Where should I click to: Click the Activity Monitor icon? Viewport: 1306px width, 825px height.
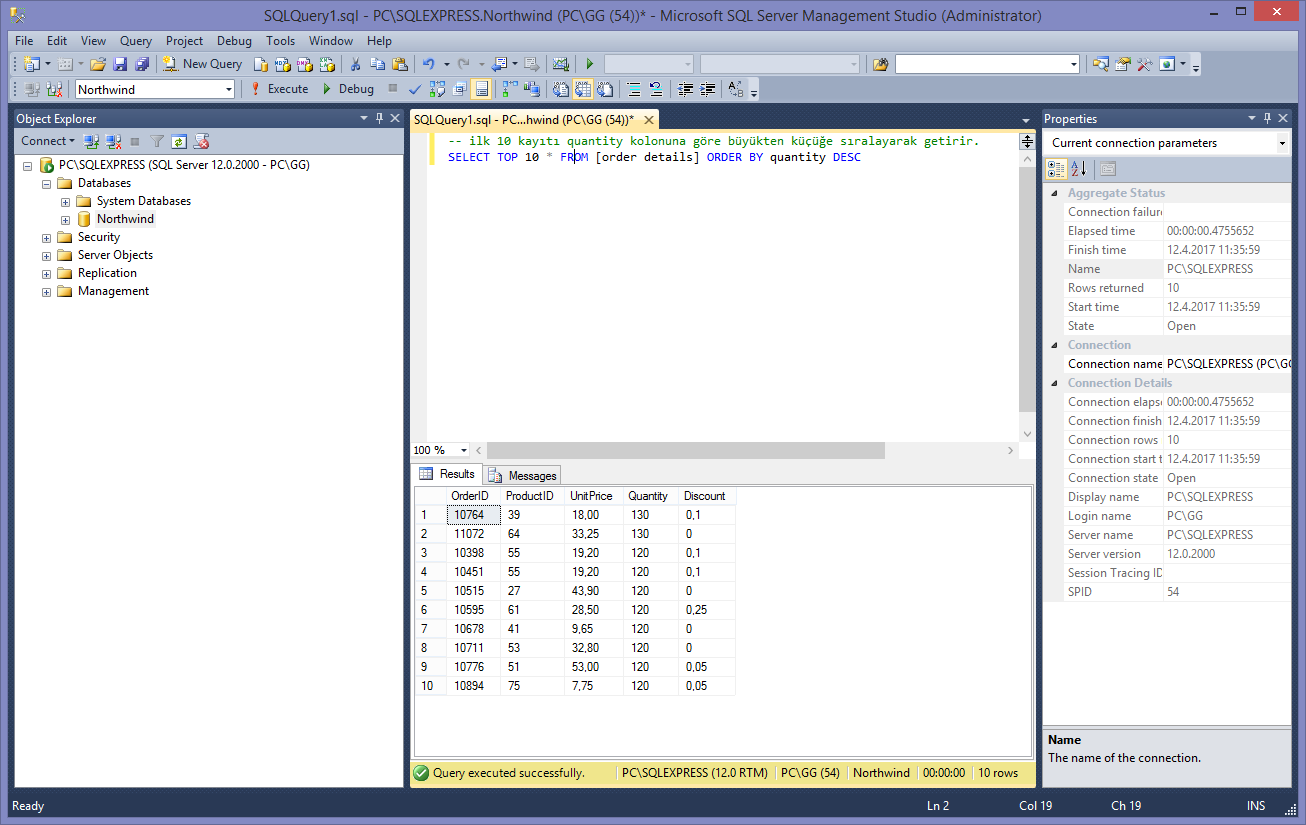pos(560,64)
